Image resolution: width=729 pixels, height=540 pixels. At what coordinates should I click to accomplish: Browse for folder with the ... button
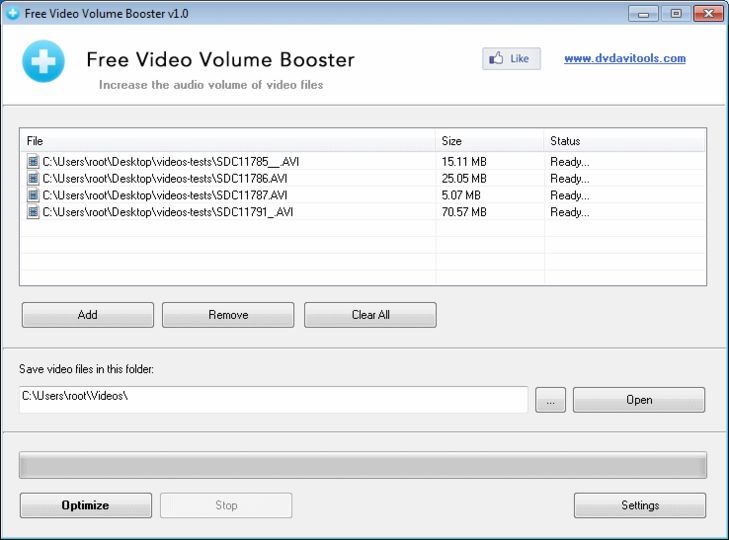point(550,400)
